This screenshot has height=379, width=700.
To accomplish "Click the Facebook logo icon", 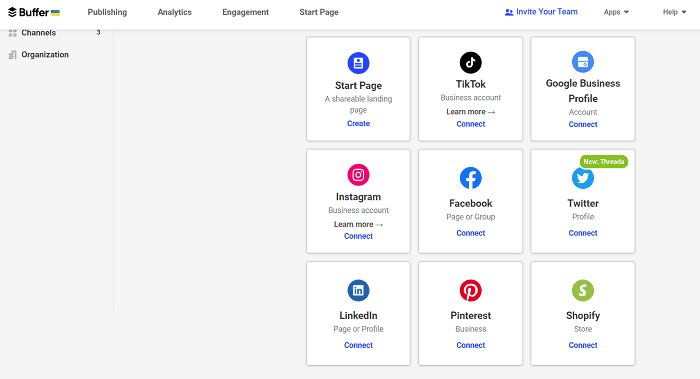I will [x=471, y=178].
